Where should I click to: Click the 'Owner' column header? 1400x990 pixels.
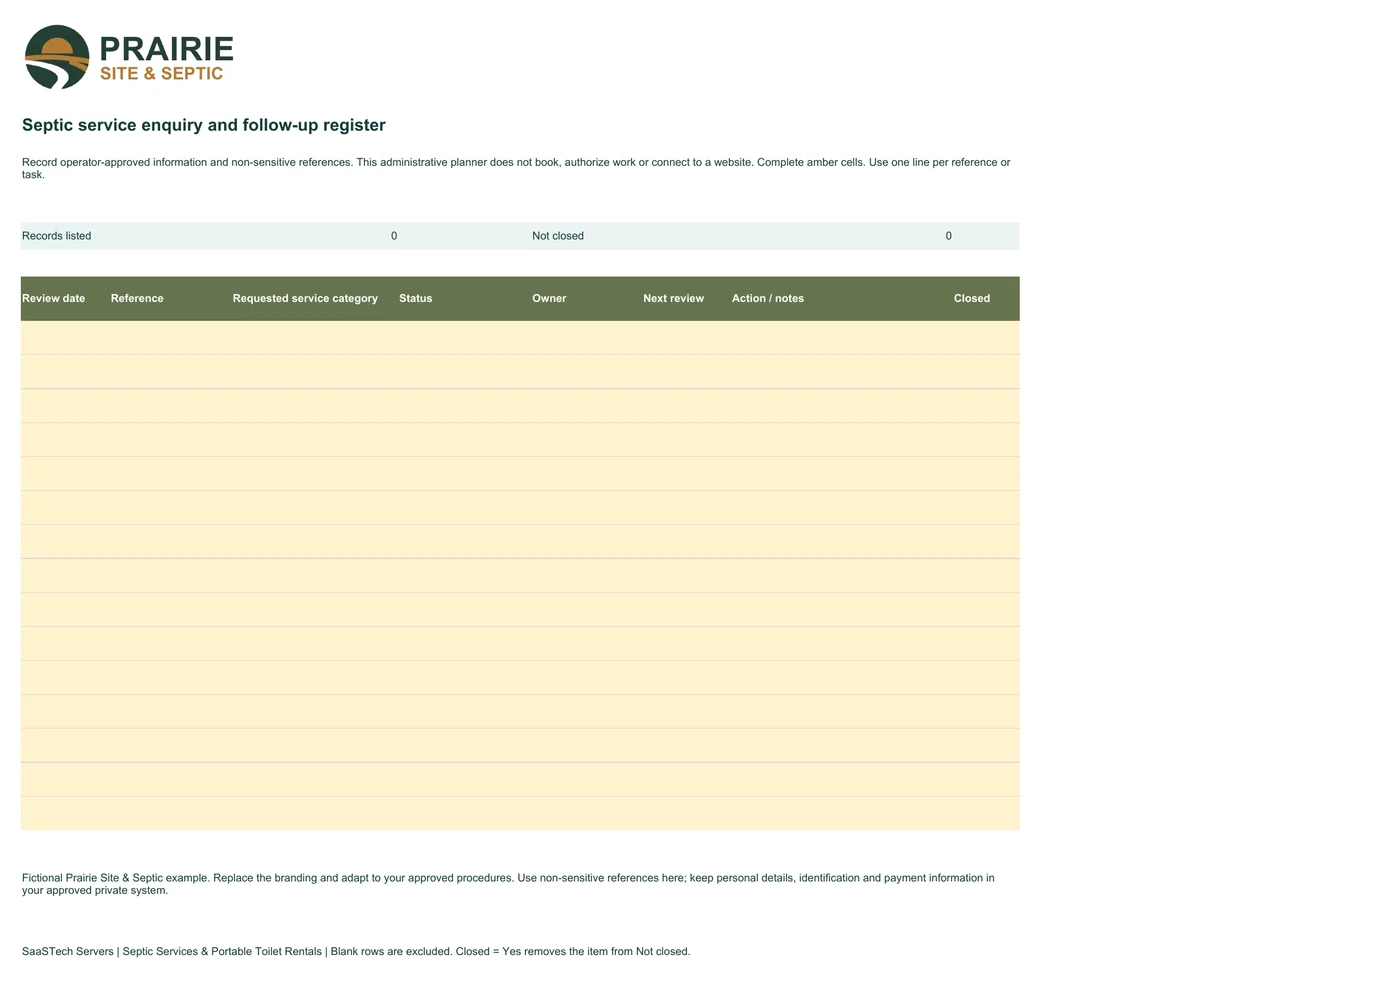[x=549, y=298]
